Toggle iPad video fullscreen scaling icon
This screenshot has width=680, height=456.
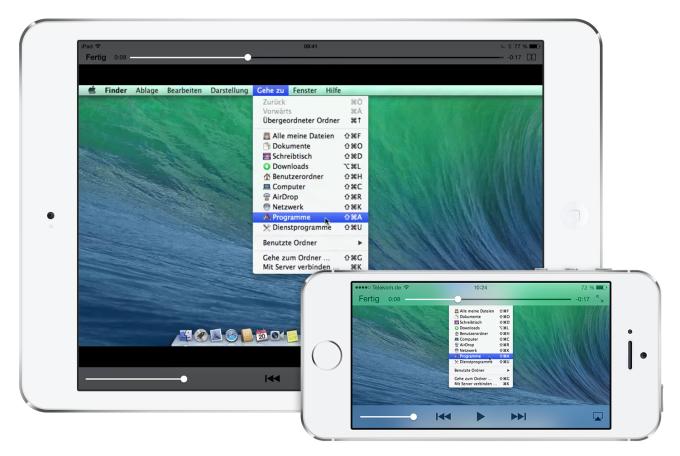pyautogui.click(x=531, y=57)
